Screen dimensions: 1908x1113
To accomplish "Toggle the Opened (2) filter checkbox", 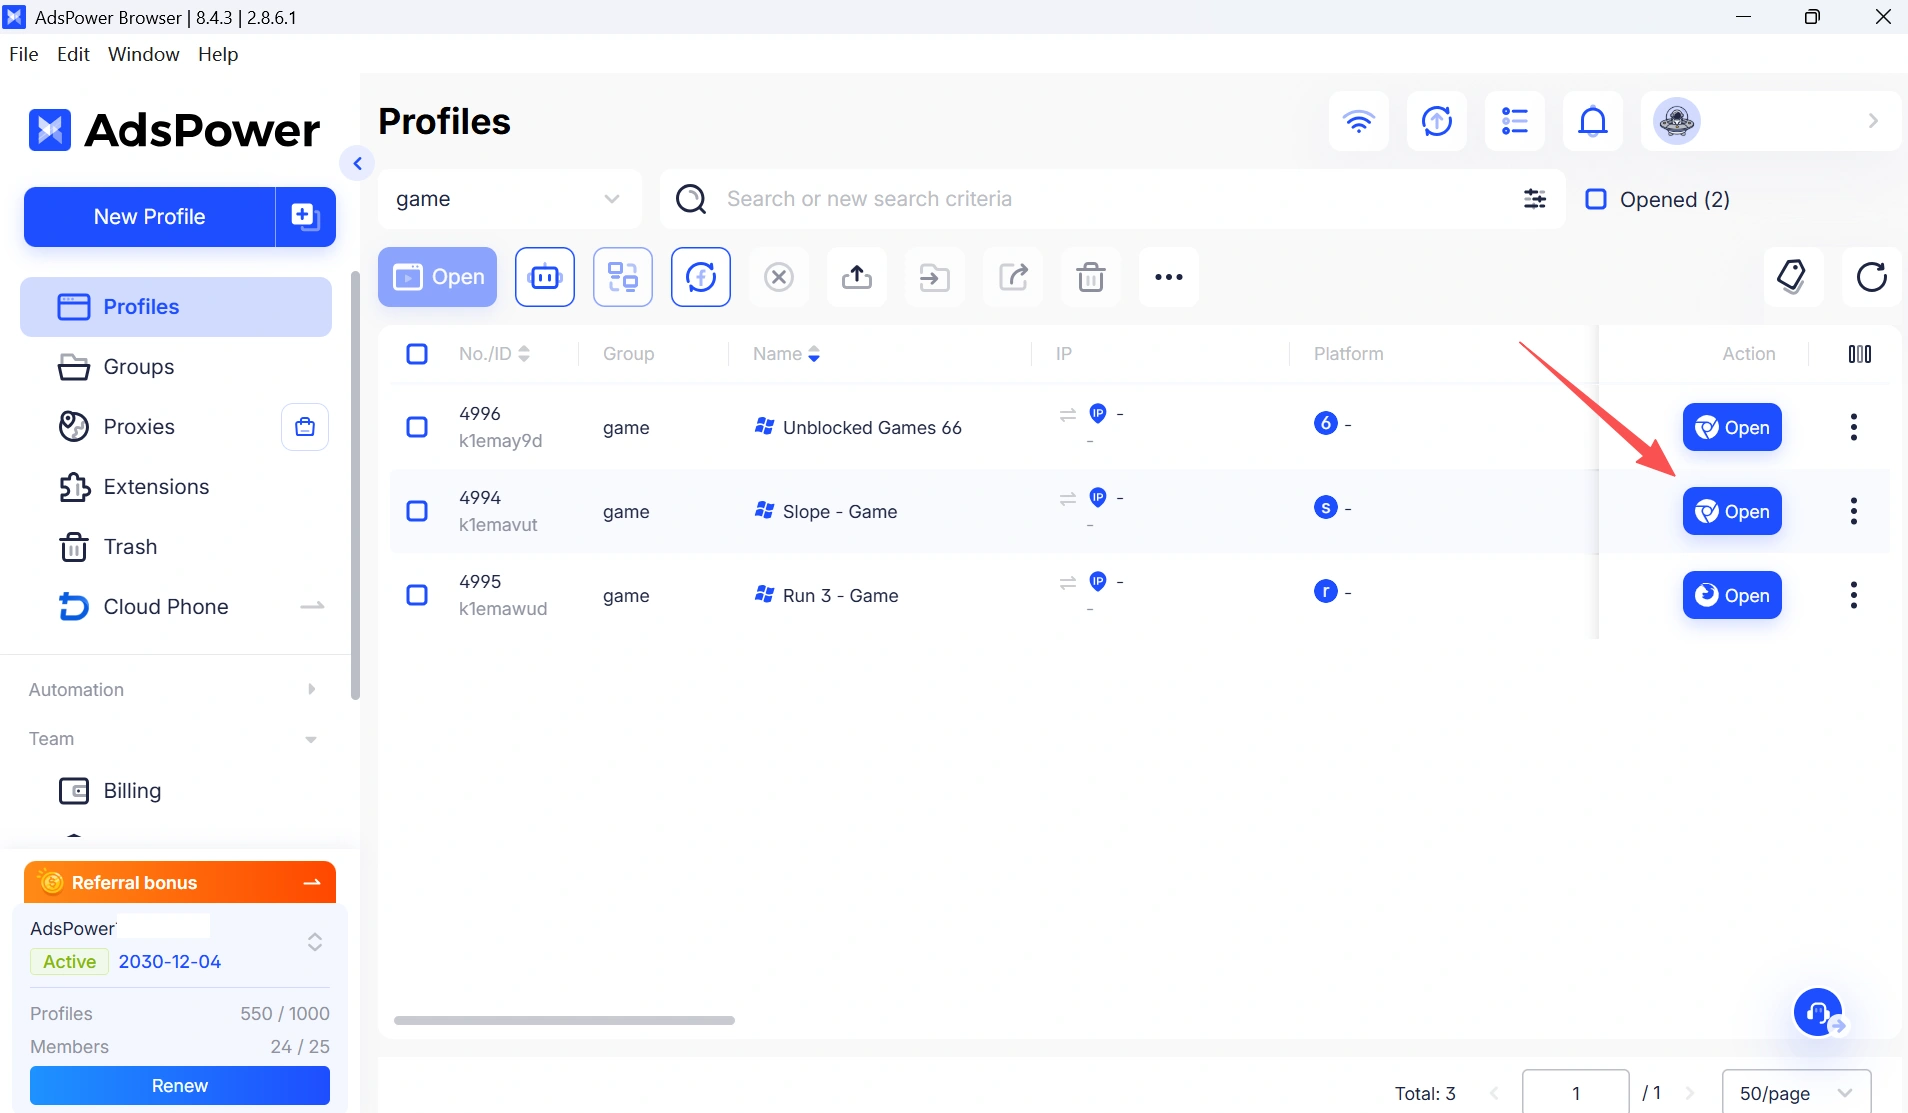I will (x=1596, y=199).
